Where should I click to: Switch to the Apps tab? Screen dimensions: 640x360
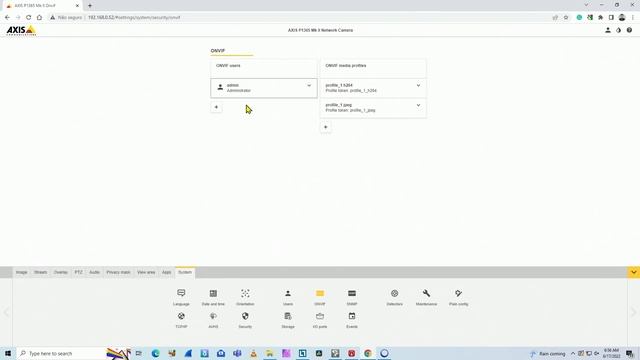click(167, 272)
